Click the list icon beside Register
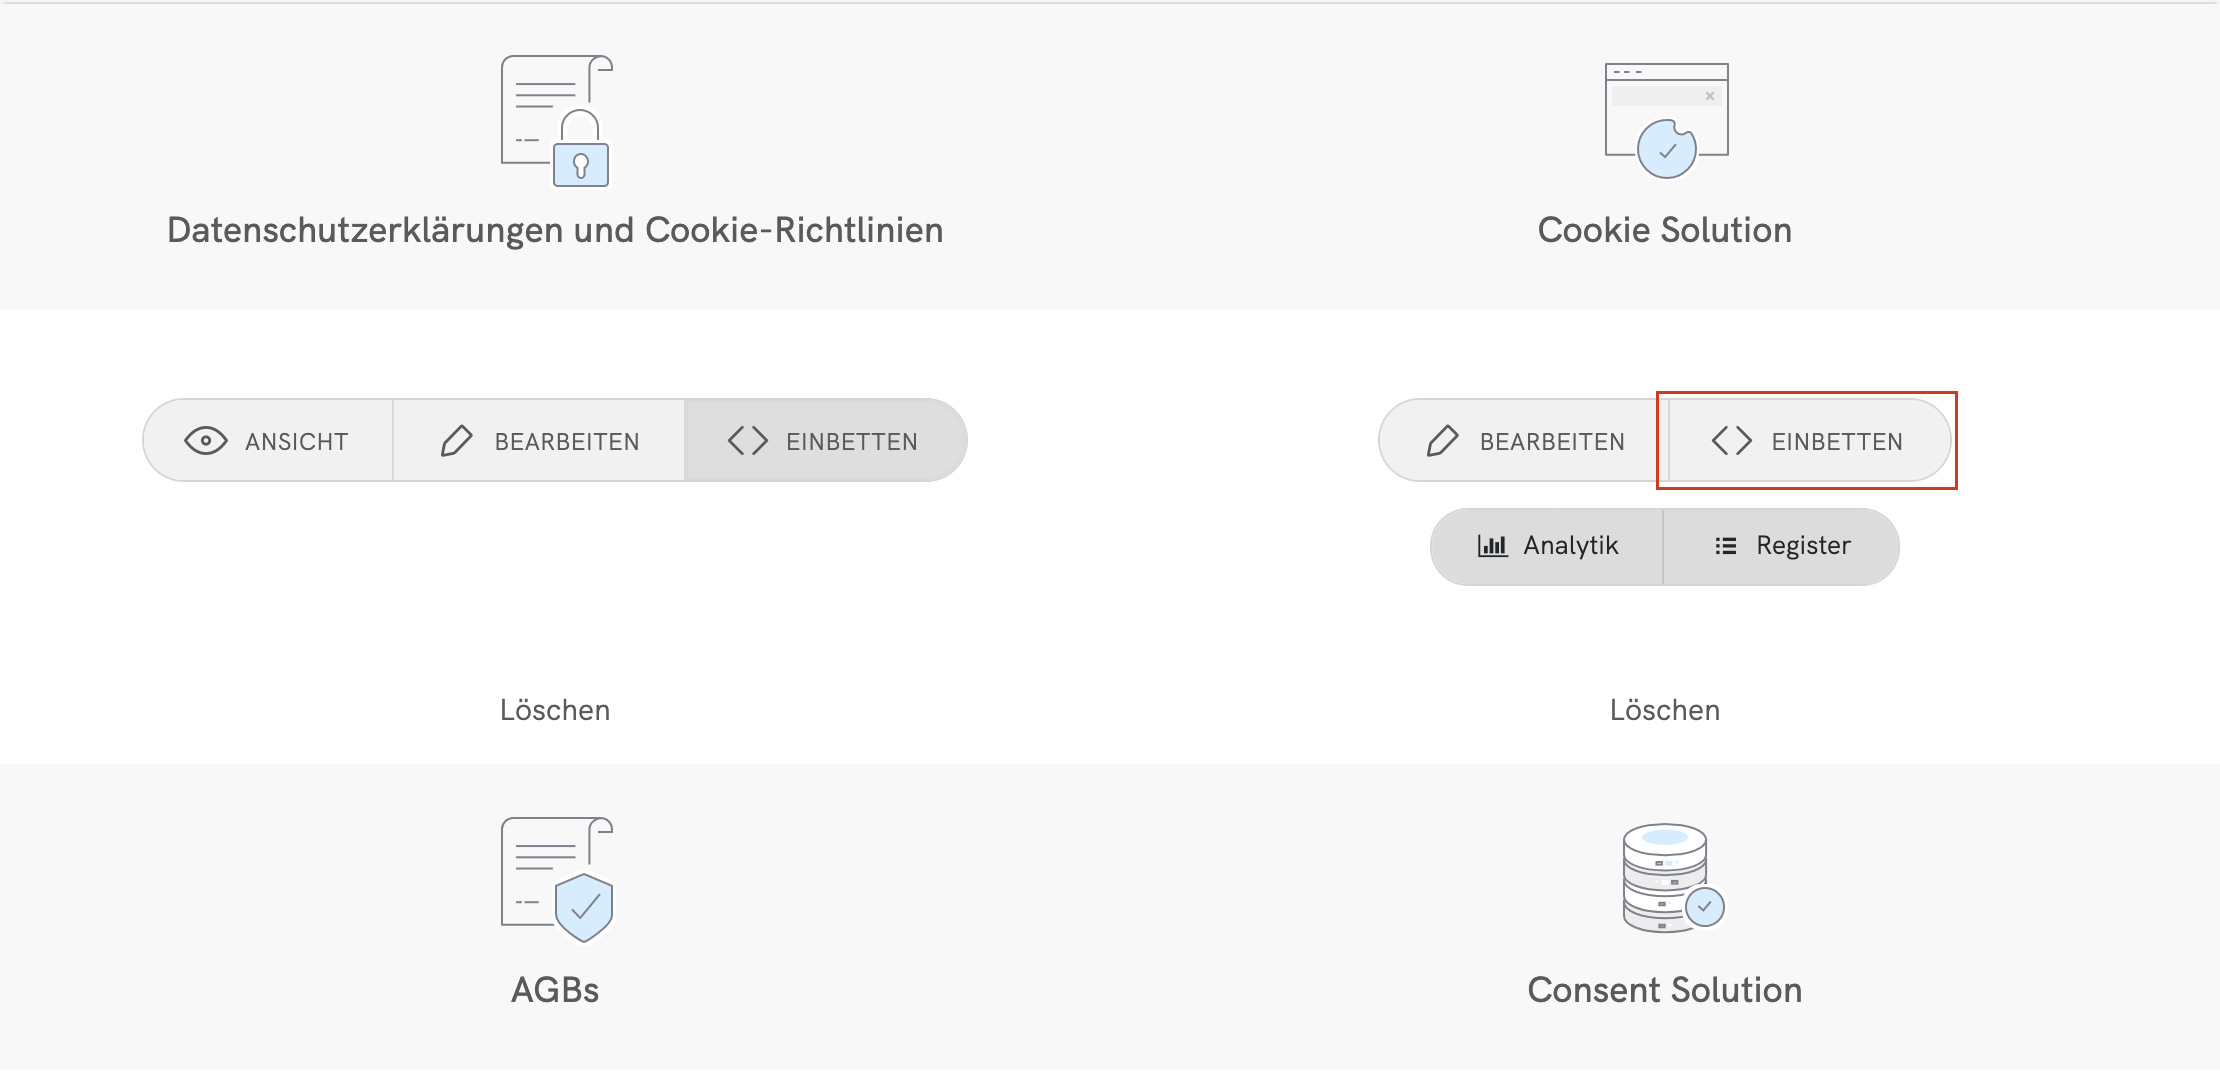Viewport: 2220px width, 1082px height. (x=1726, y=546)
